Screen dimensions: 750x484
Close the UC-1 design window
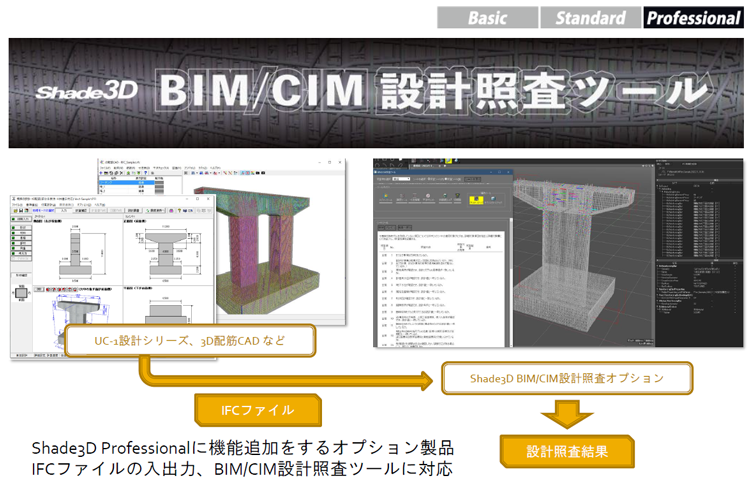208,199
